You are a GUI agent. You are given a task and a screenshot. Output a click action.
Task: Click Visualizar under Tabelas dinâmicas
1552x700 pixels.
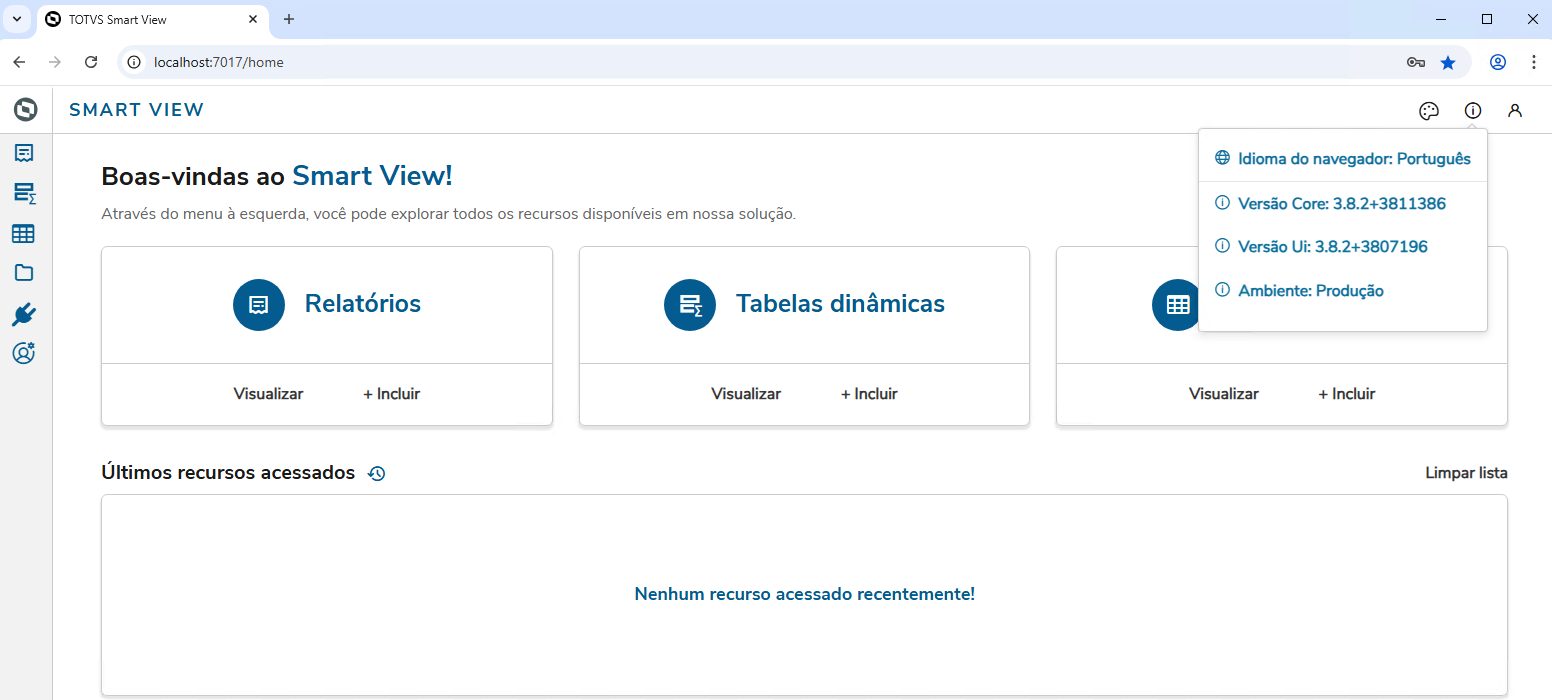[746, 394]
